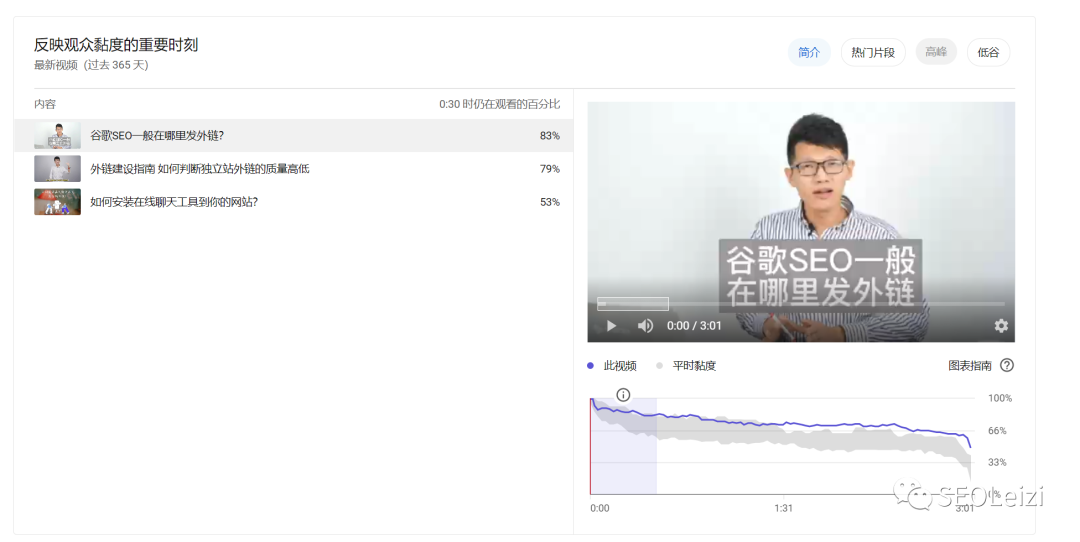Viewport: 1080px width, 542px height.
Task: Click the 0:30 时仍在观看的百分比 column header
Action: point(499,104)
